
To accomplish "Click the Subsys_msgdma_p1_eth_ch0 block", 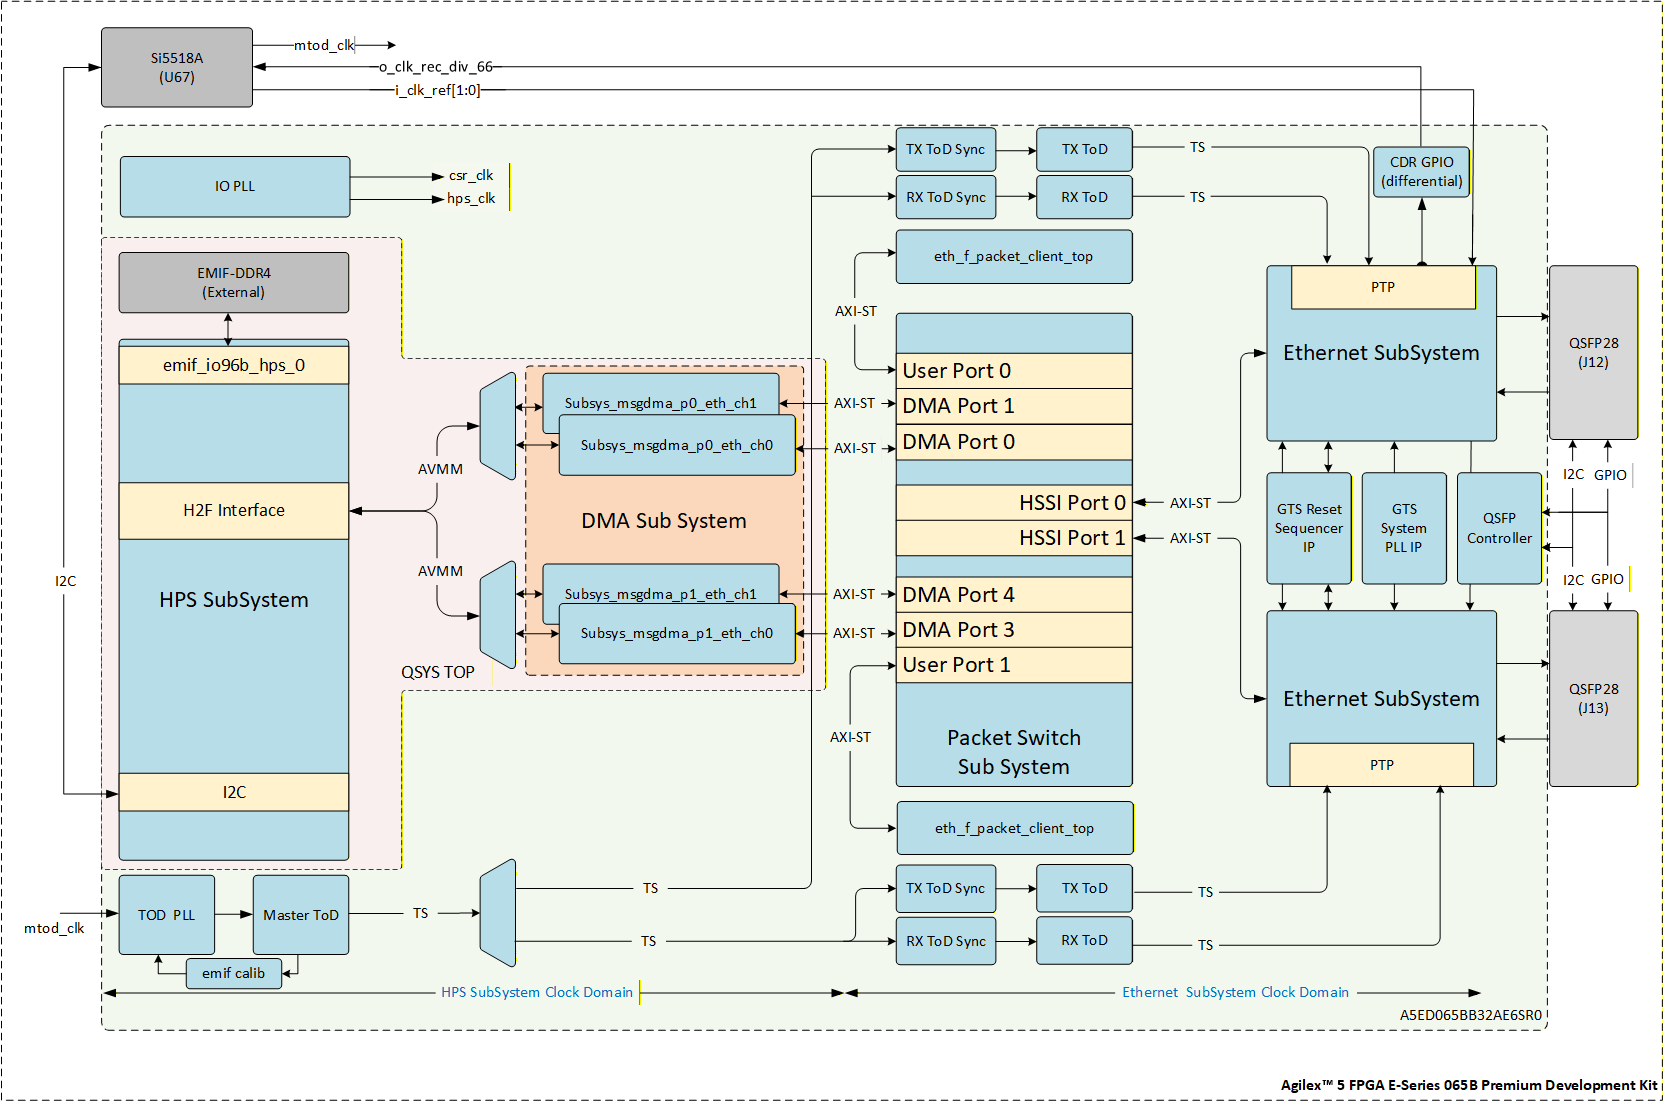I will (677, 634).
